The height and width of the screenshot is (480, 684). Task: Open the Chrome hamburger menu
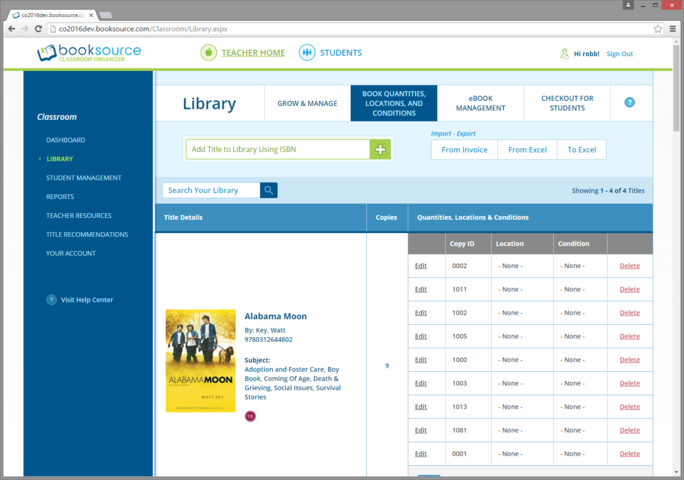[x=673, y=29]
